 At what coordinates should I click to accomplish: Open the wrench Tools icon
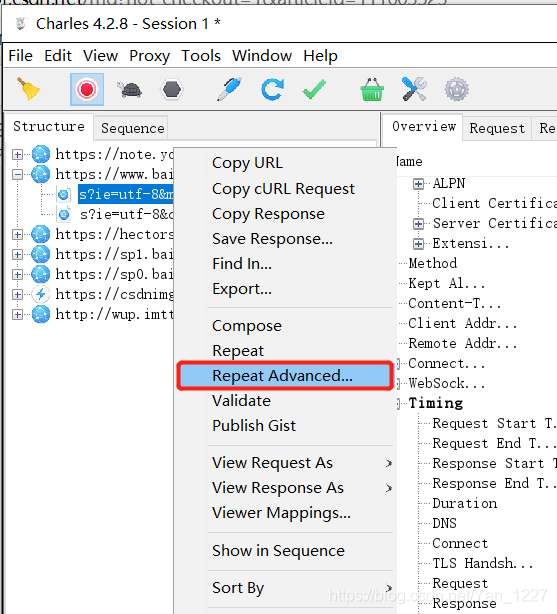414,89
